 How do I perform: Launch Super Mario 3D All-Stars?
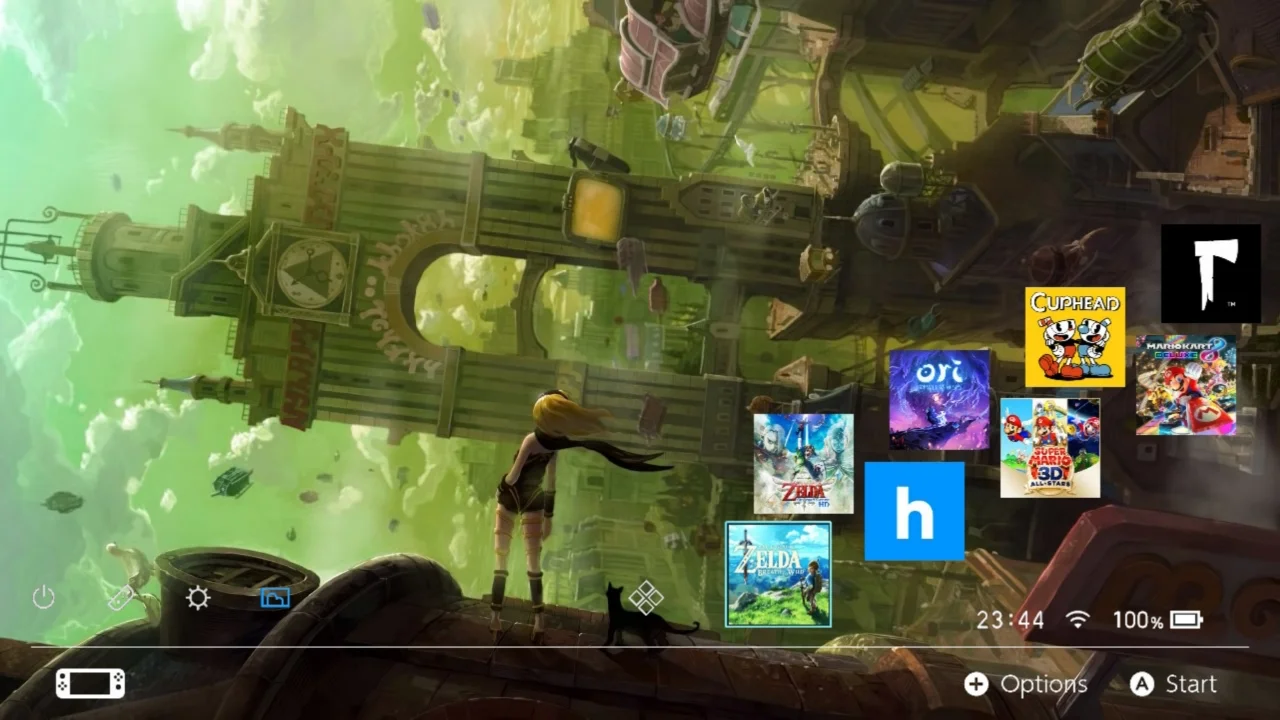1050,447
